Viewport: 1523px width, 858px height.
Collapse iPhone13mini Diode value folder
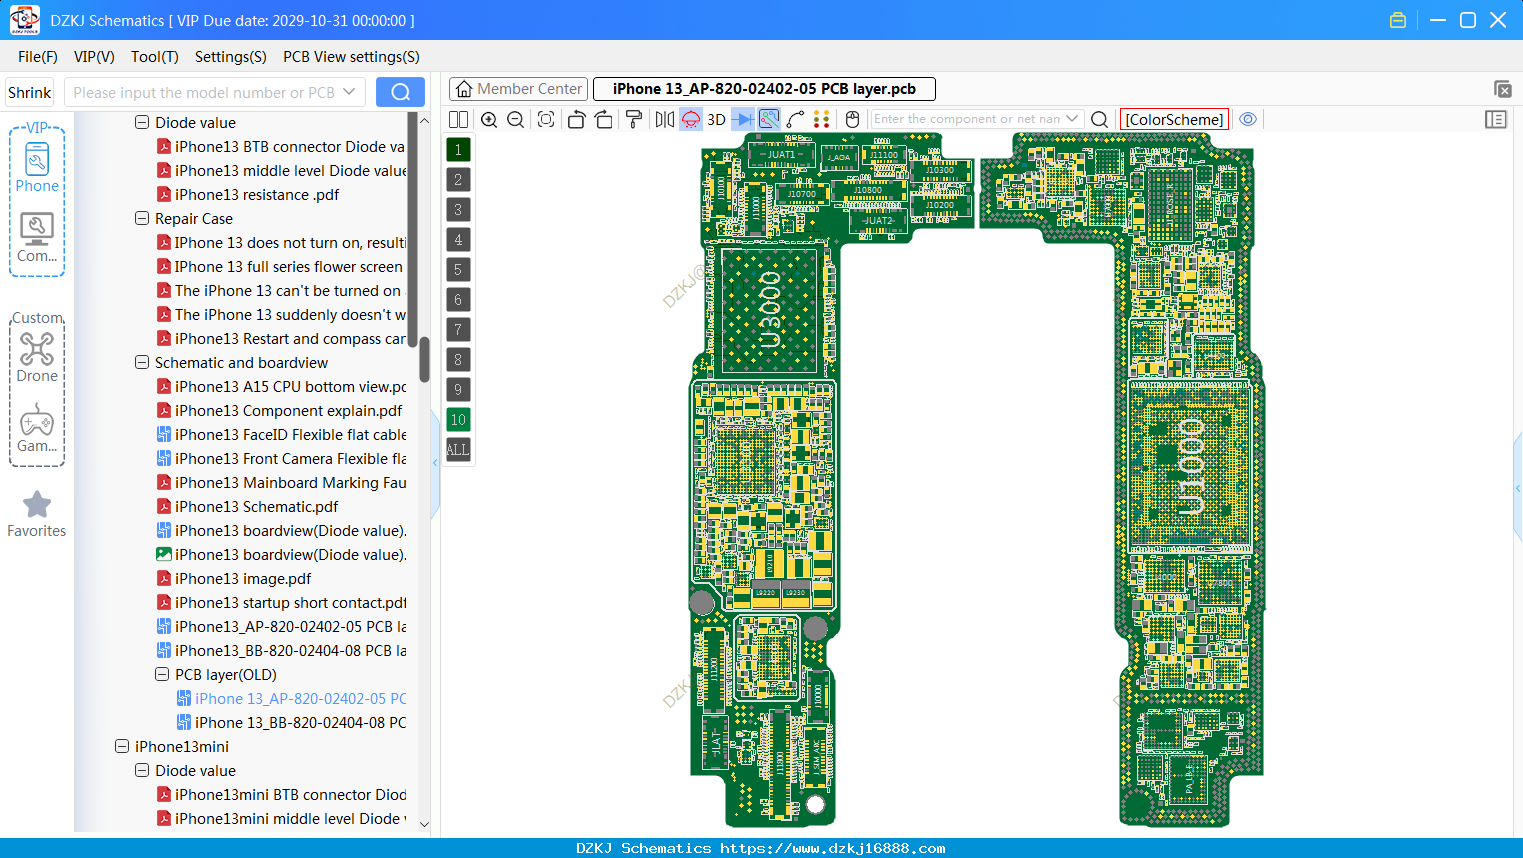(142, 770)
